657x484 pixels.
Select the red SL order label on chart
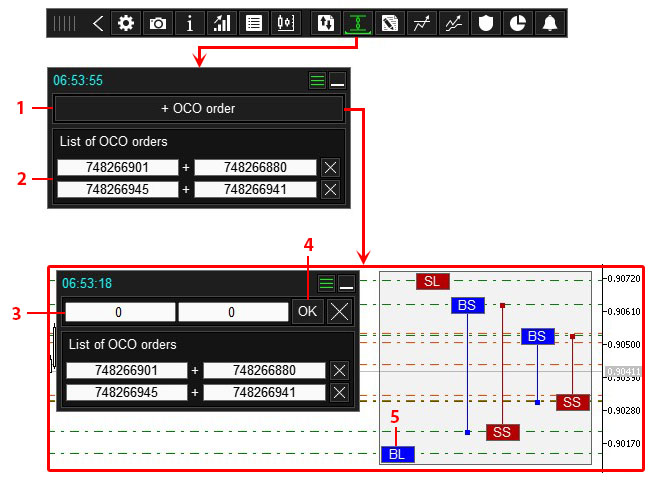[x=432, y=281]
